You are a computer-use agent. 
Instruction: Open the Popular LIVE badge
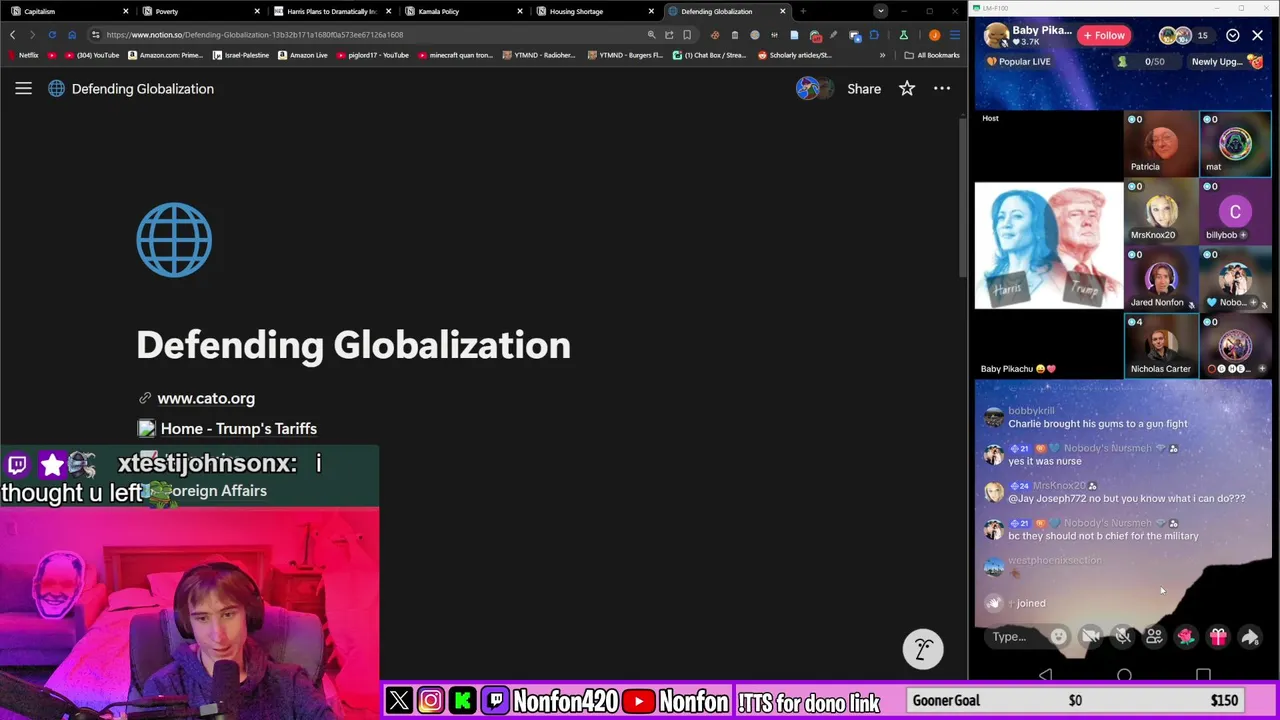1018,61
